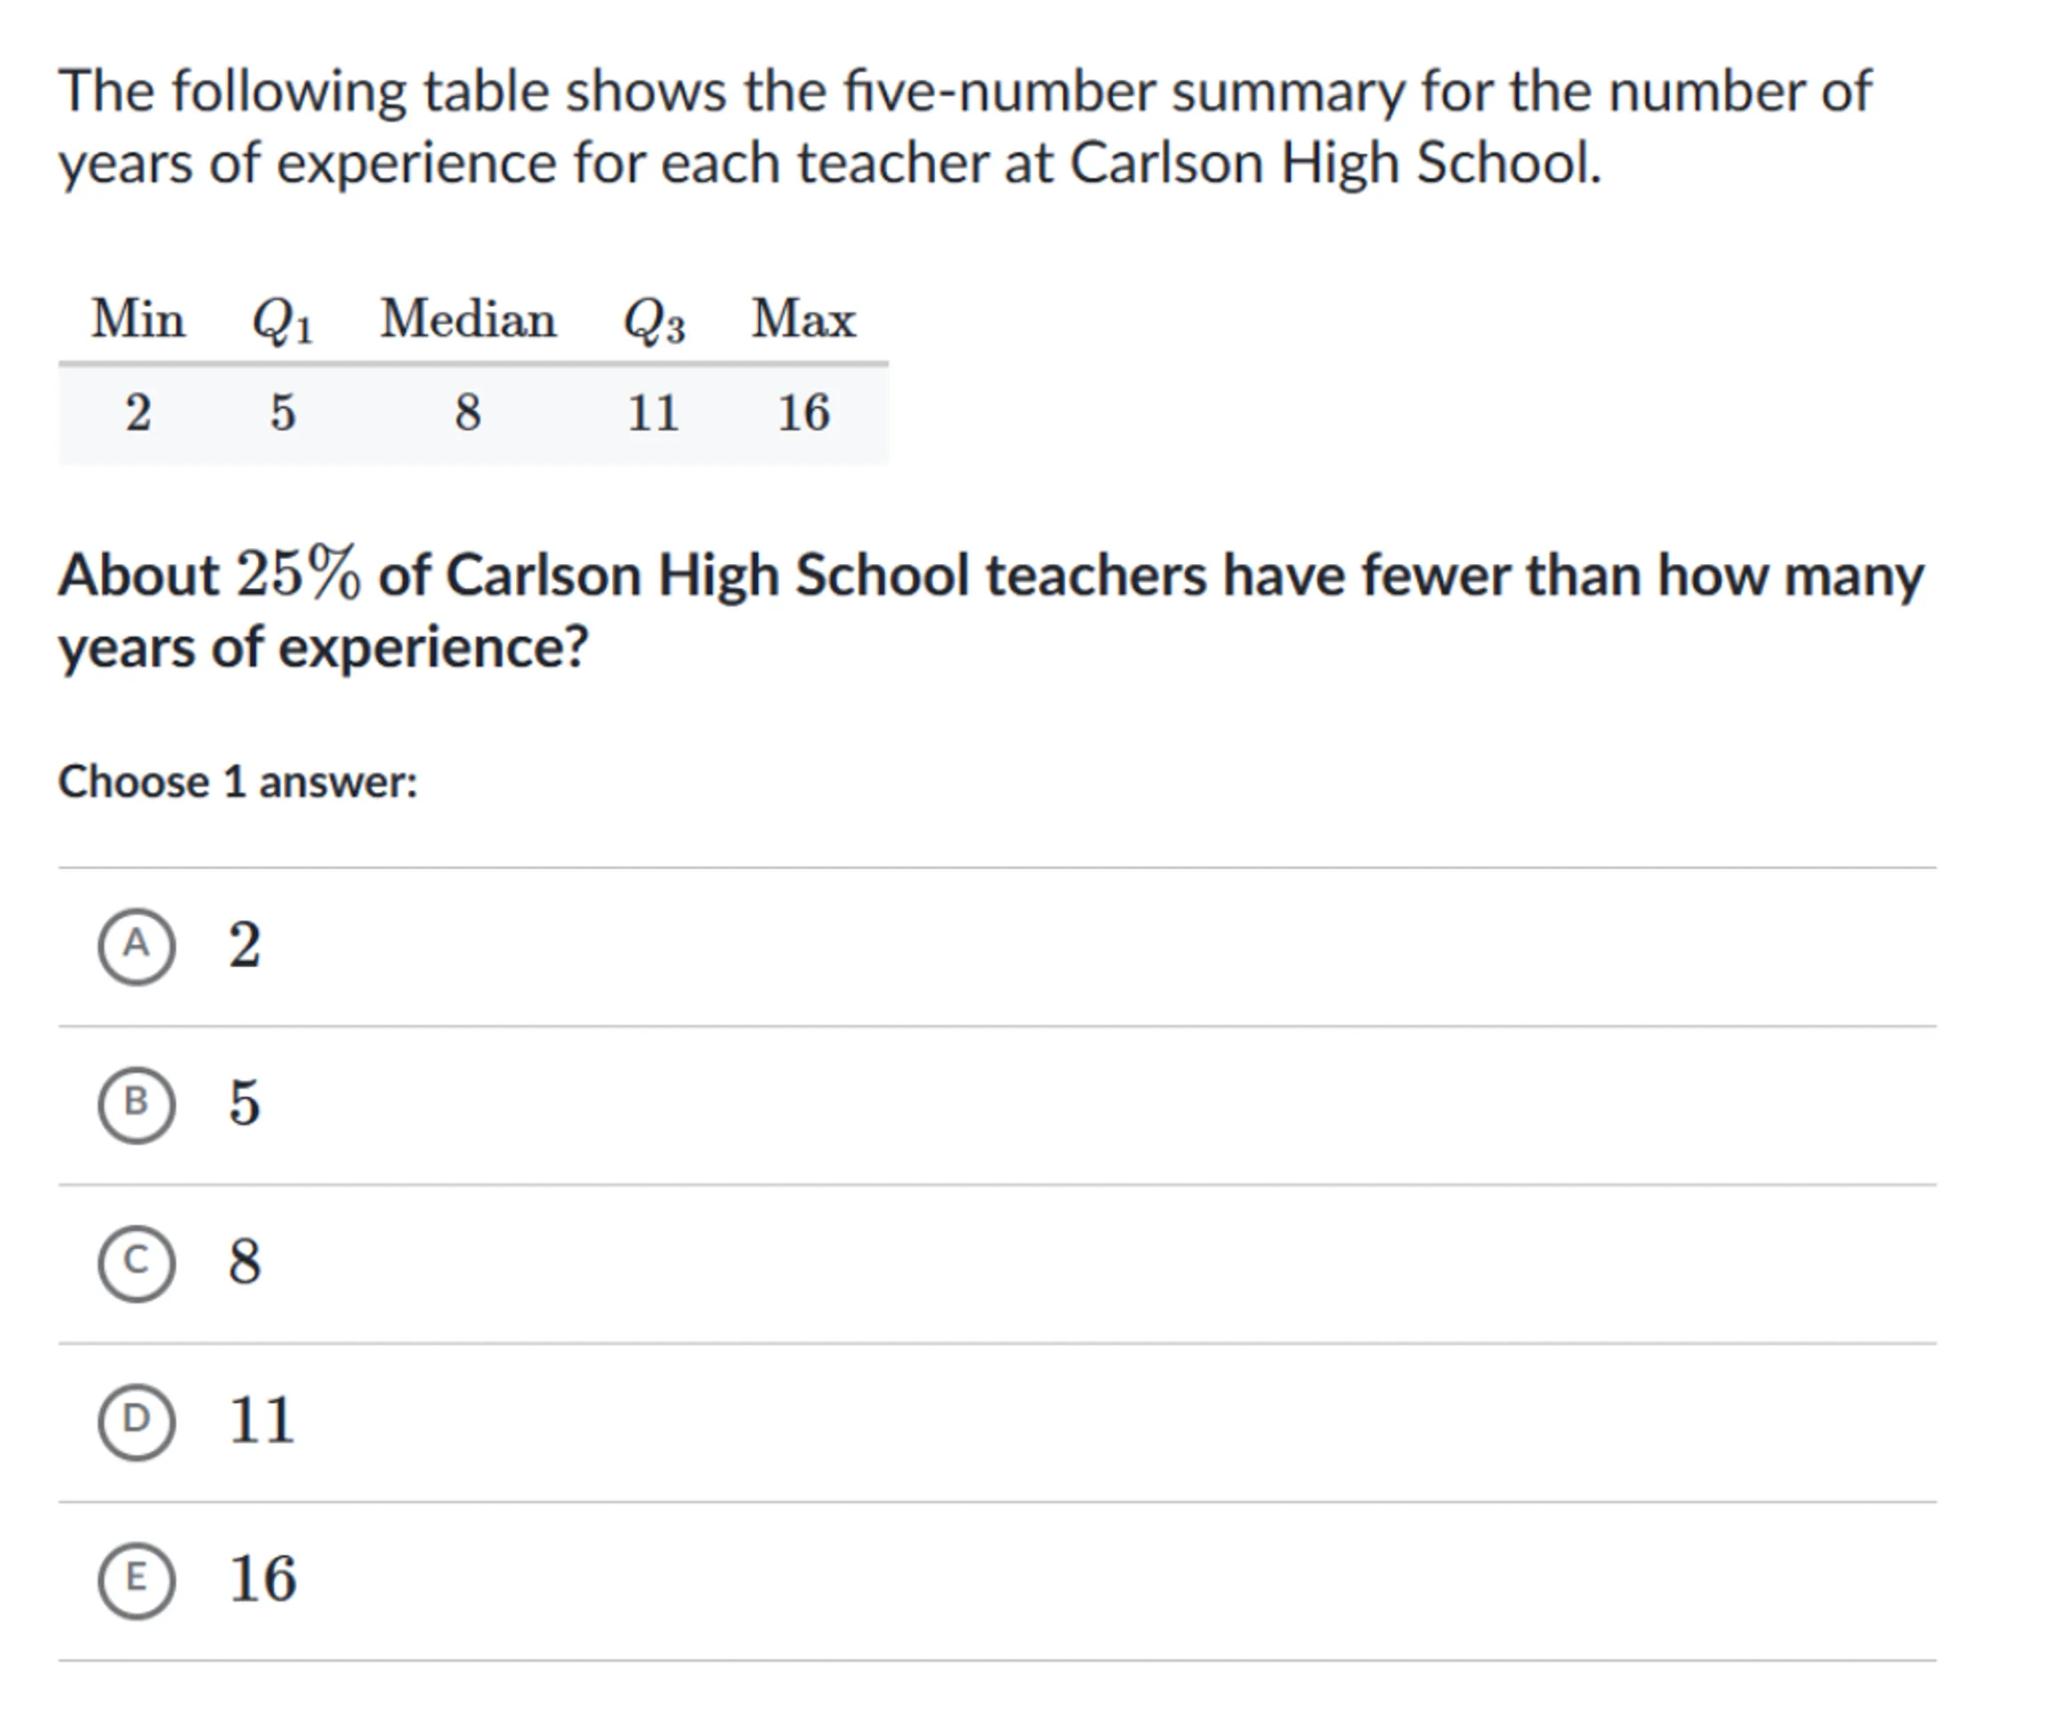Select answer choice A radio button
Image resolution: width=2048 pixels, height=1709 pixels.
[136, 946]
